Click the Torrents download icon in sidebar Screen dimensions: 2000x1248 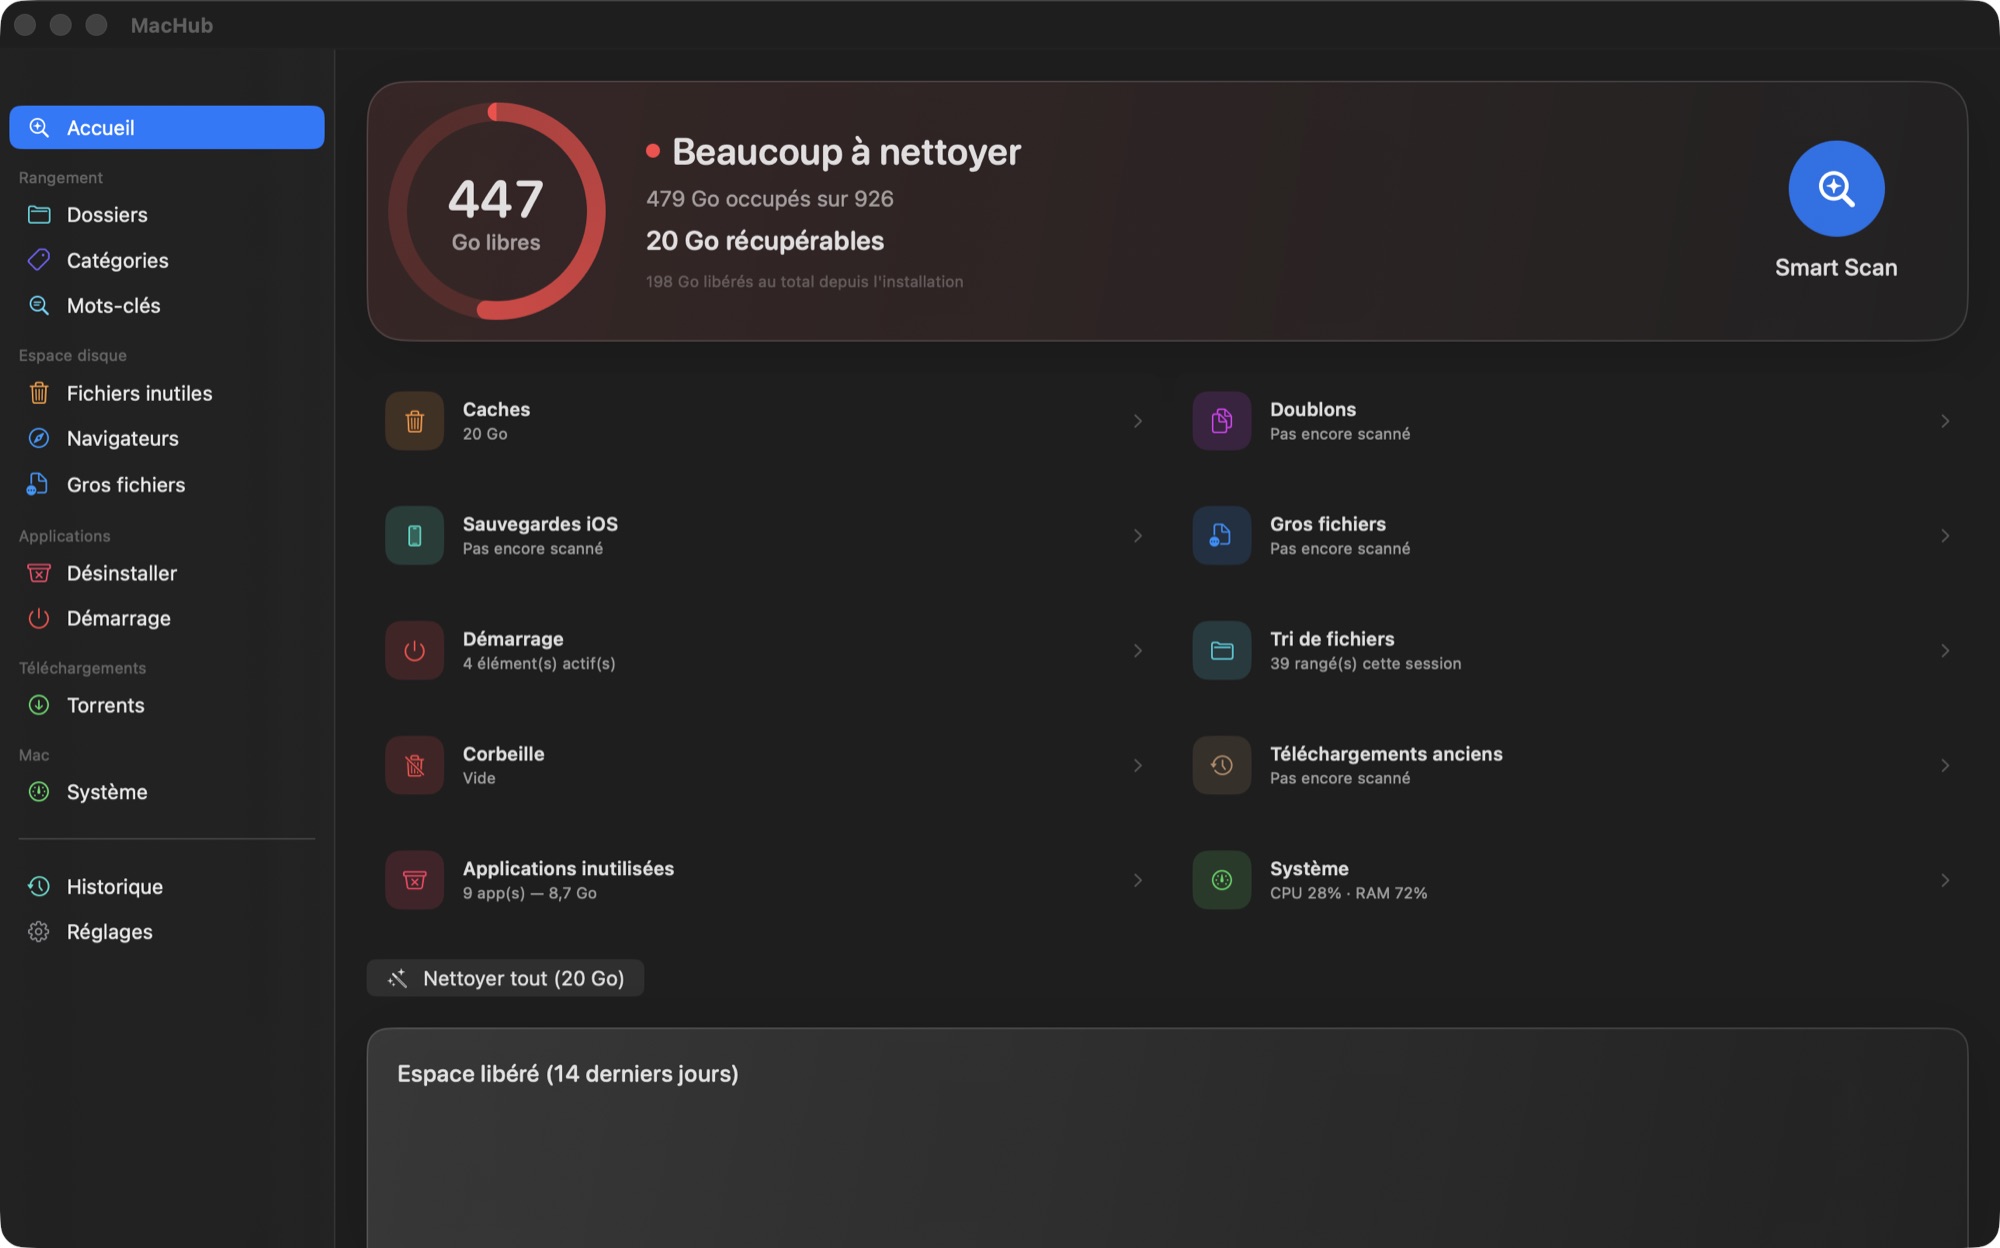(39, 705)
